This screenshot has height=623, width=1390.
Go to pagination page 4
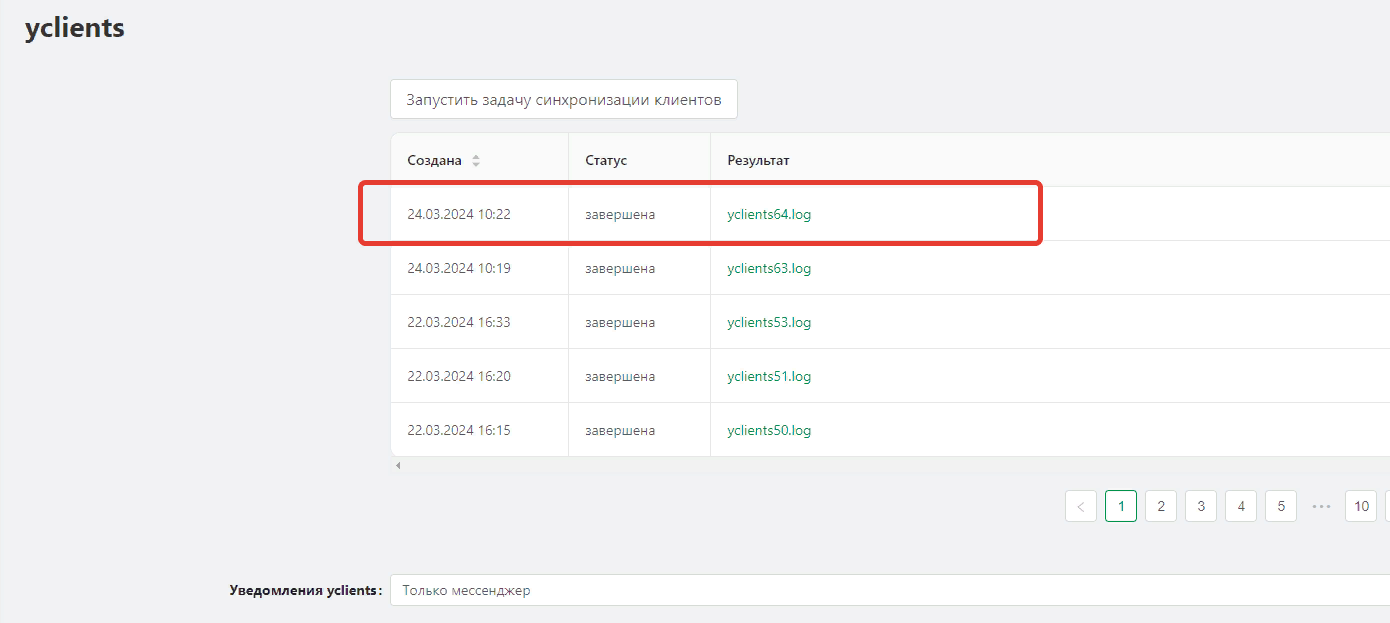point(1241,506)
